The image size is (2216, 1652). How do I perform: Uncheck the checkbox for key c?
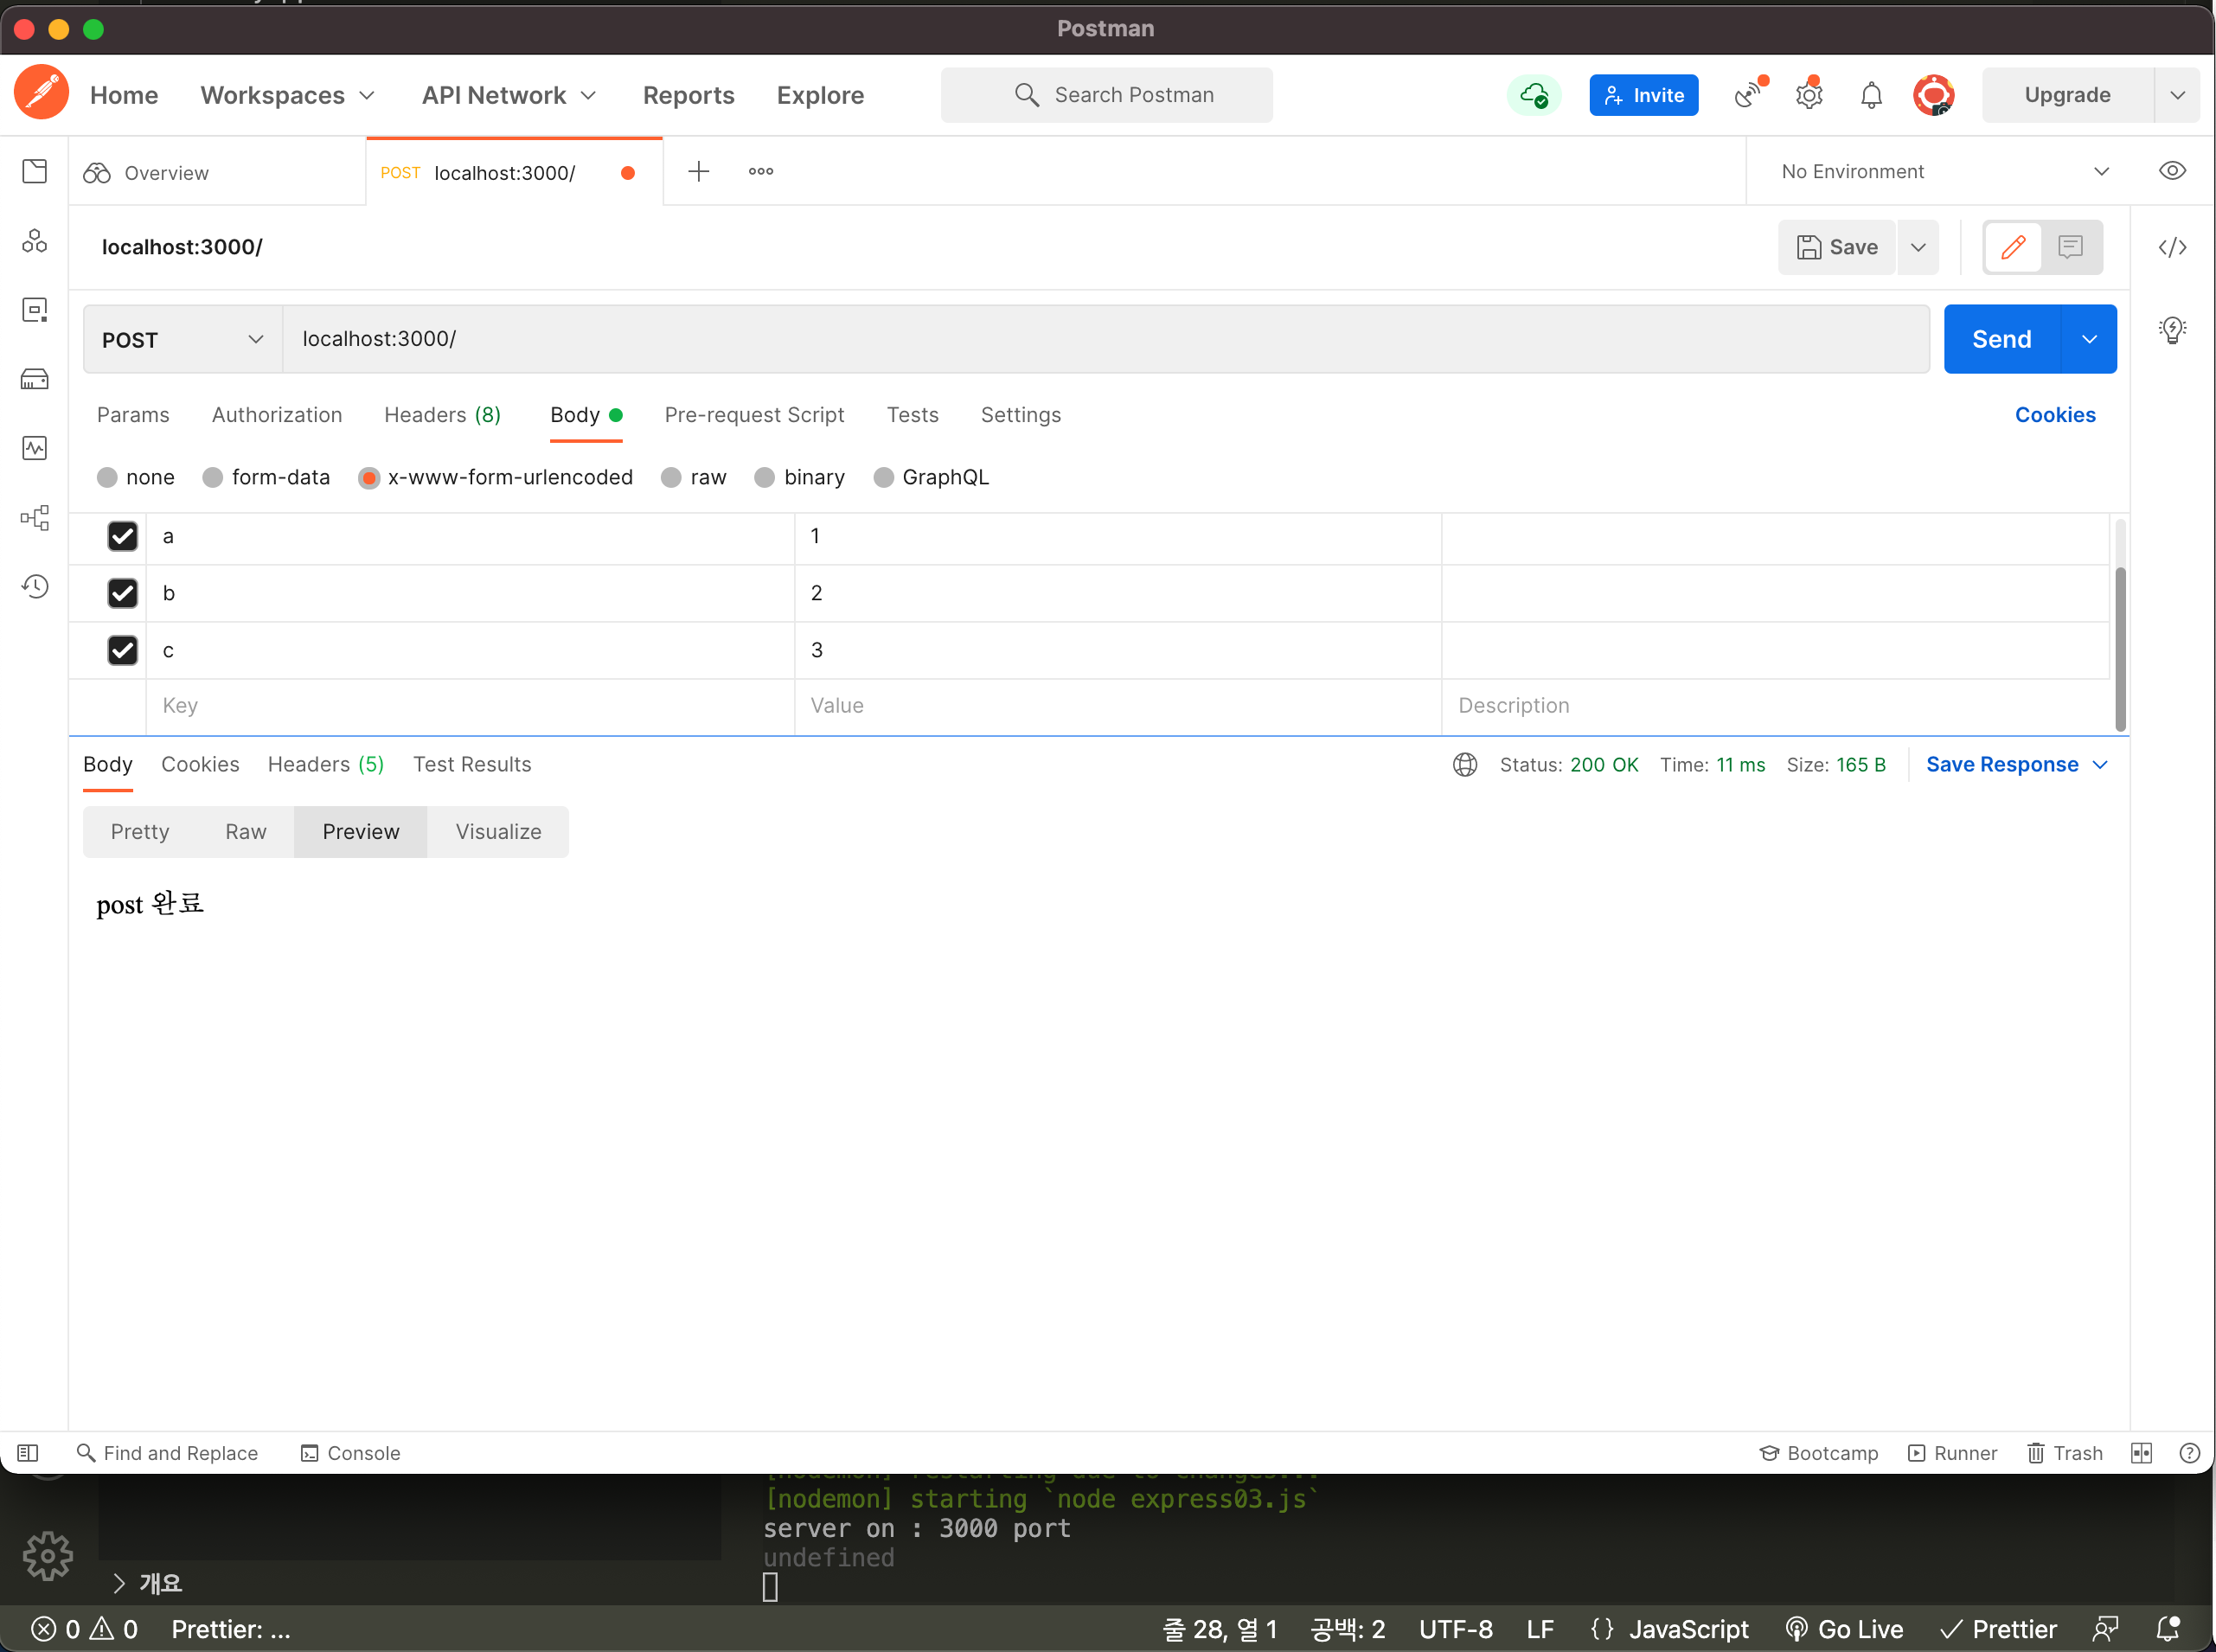122,650
